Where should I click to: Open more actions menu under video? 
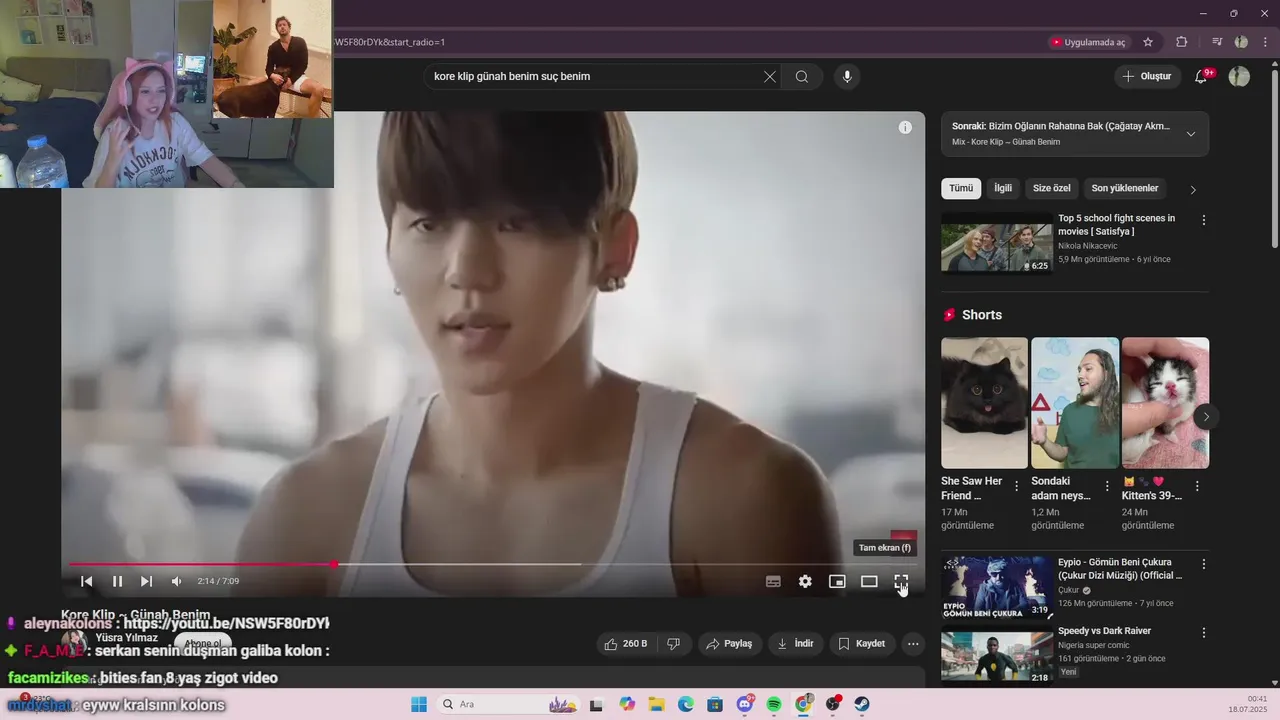[x=913, y=644]
